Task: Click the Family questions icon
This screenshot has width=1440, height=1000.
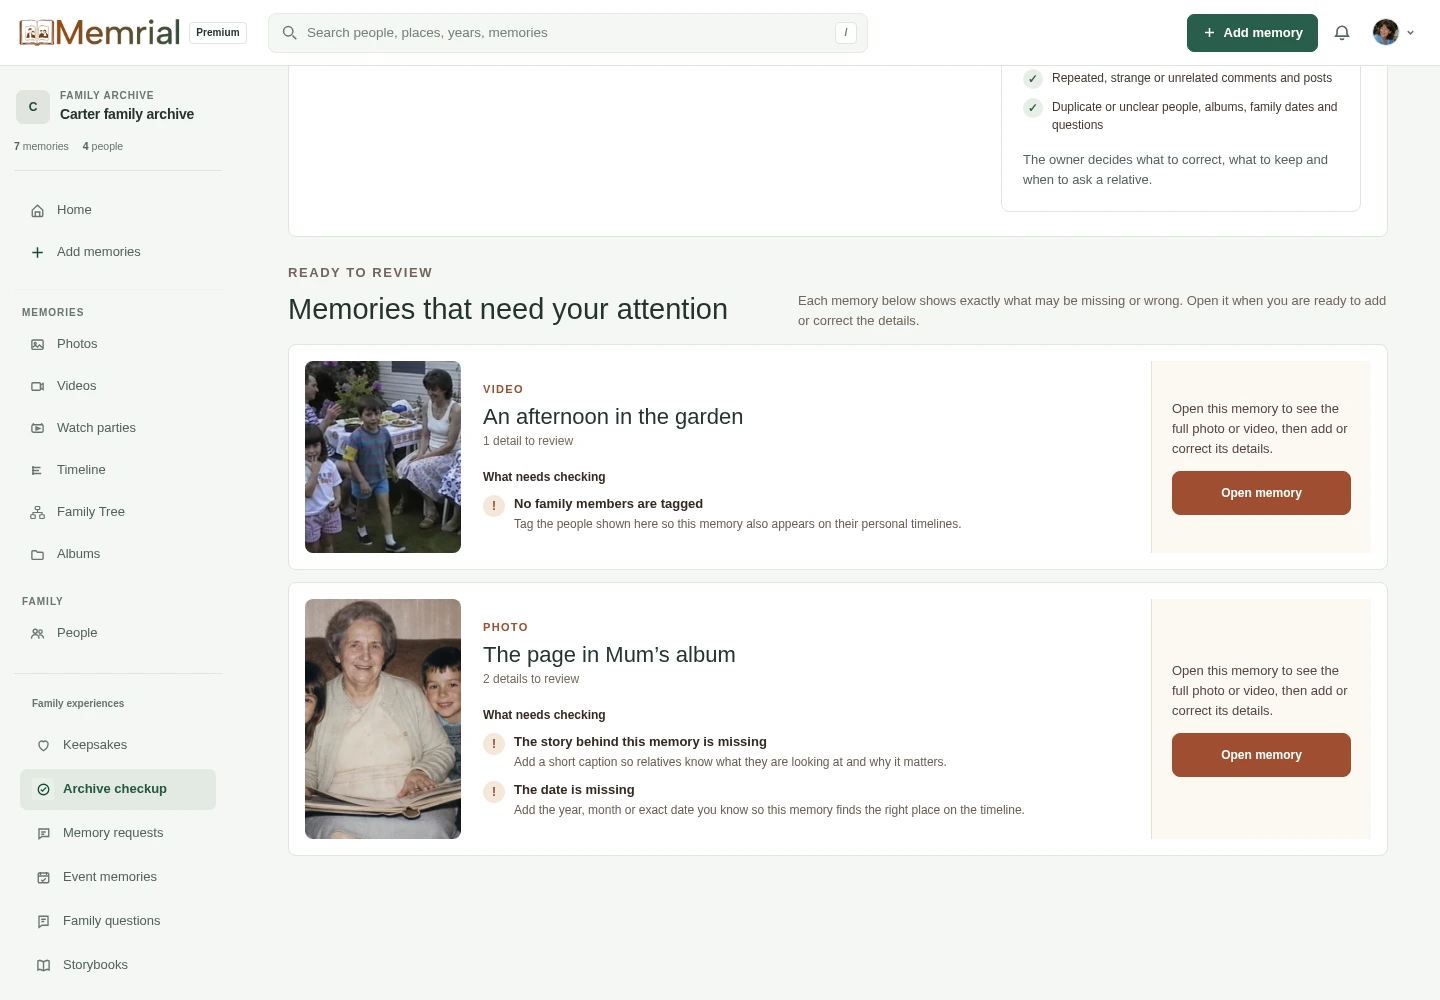Action: pyautogui.click(x=43, y=921)
